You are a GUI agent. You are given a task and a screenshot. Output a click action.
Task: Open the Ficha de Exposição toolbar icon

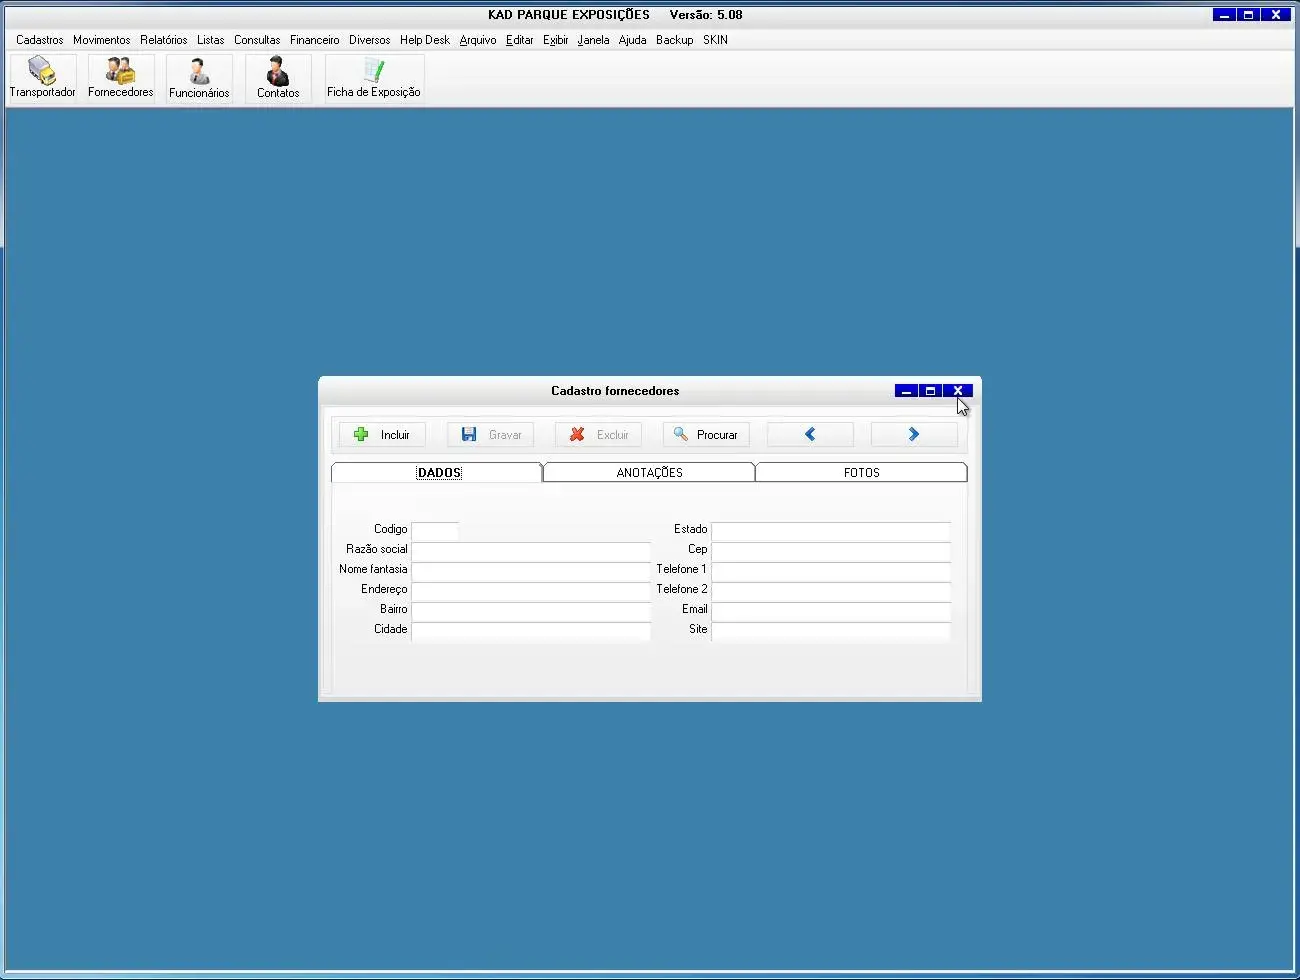tap(374, 78)
